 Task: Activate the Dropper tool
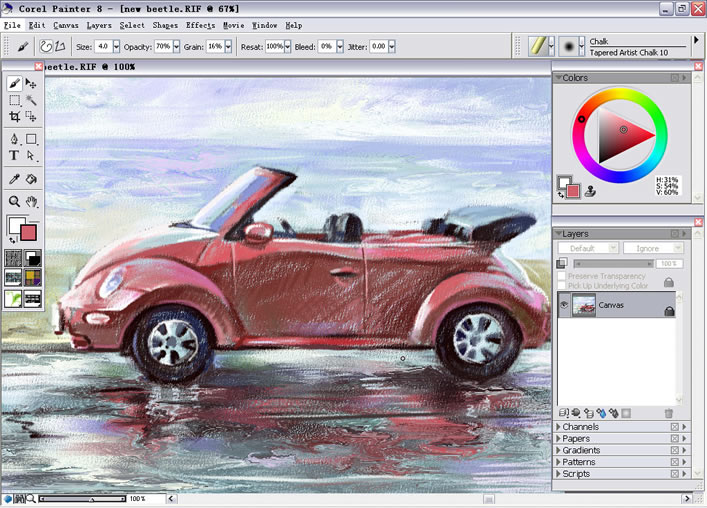[14, 179]
